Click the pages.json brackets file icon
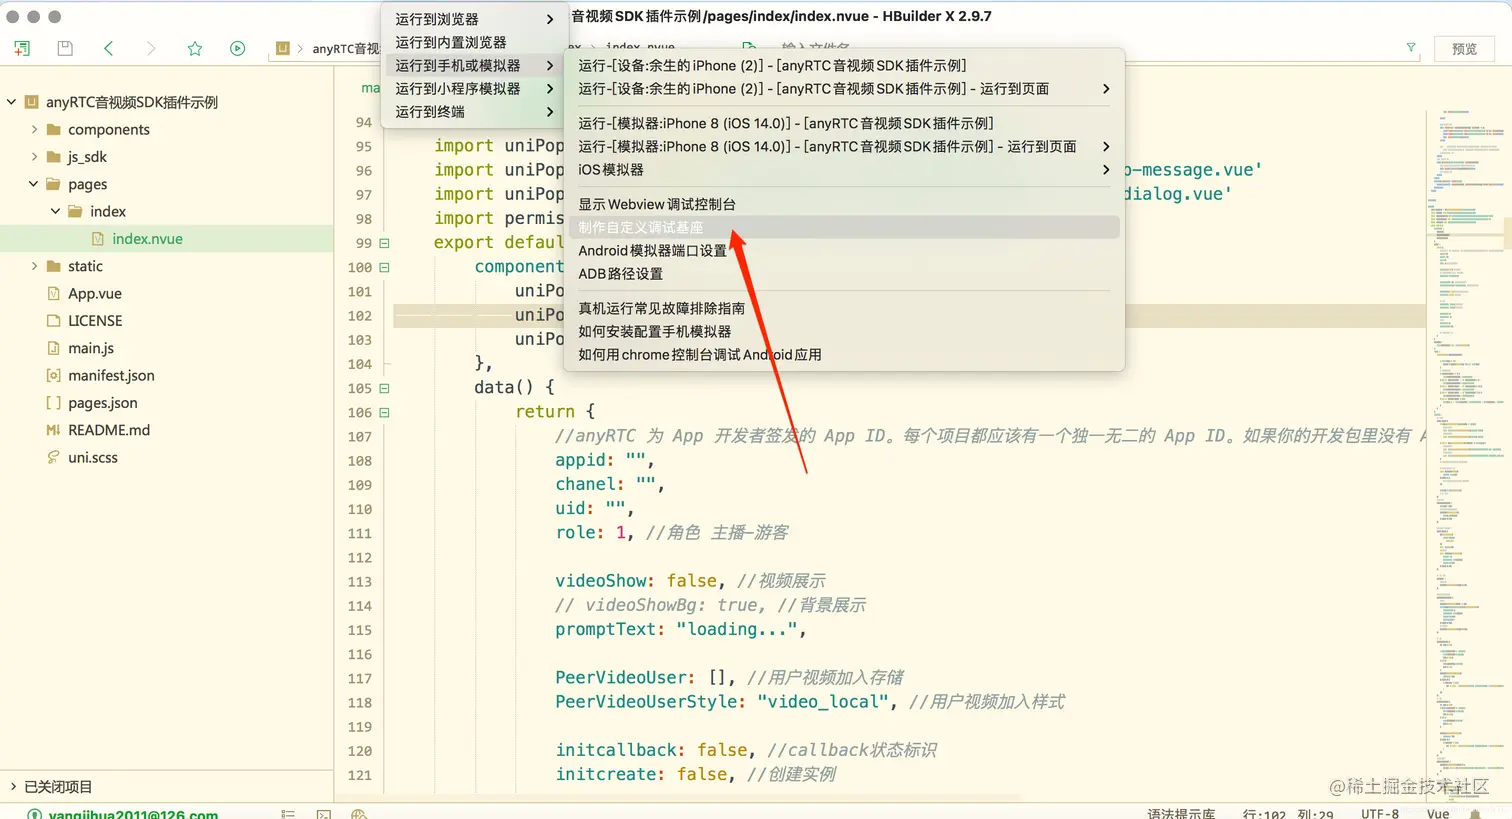The width and height of the screenshot is (1512, 819). pyautogui.click(x=54, y=403)
